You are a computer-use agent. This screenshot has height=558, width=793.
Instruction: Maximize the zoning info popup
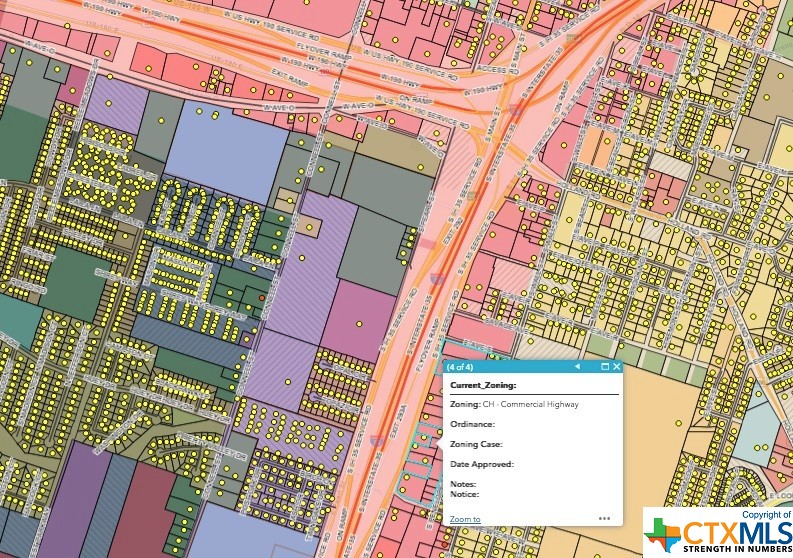pyautogui.click(x=604, y=367)
